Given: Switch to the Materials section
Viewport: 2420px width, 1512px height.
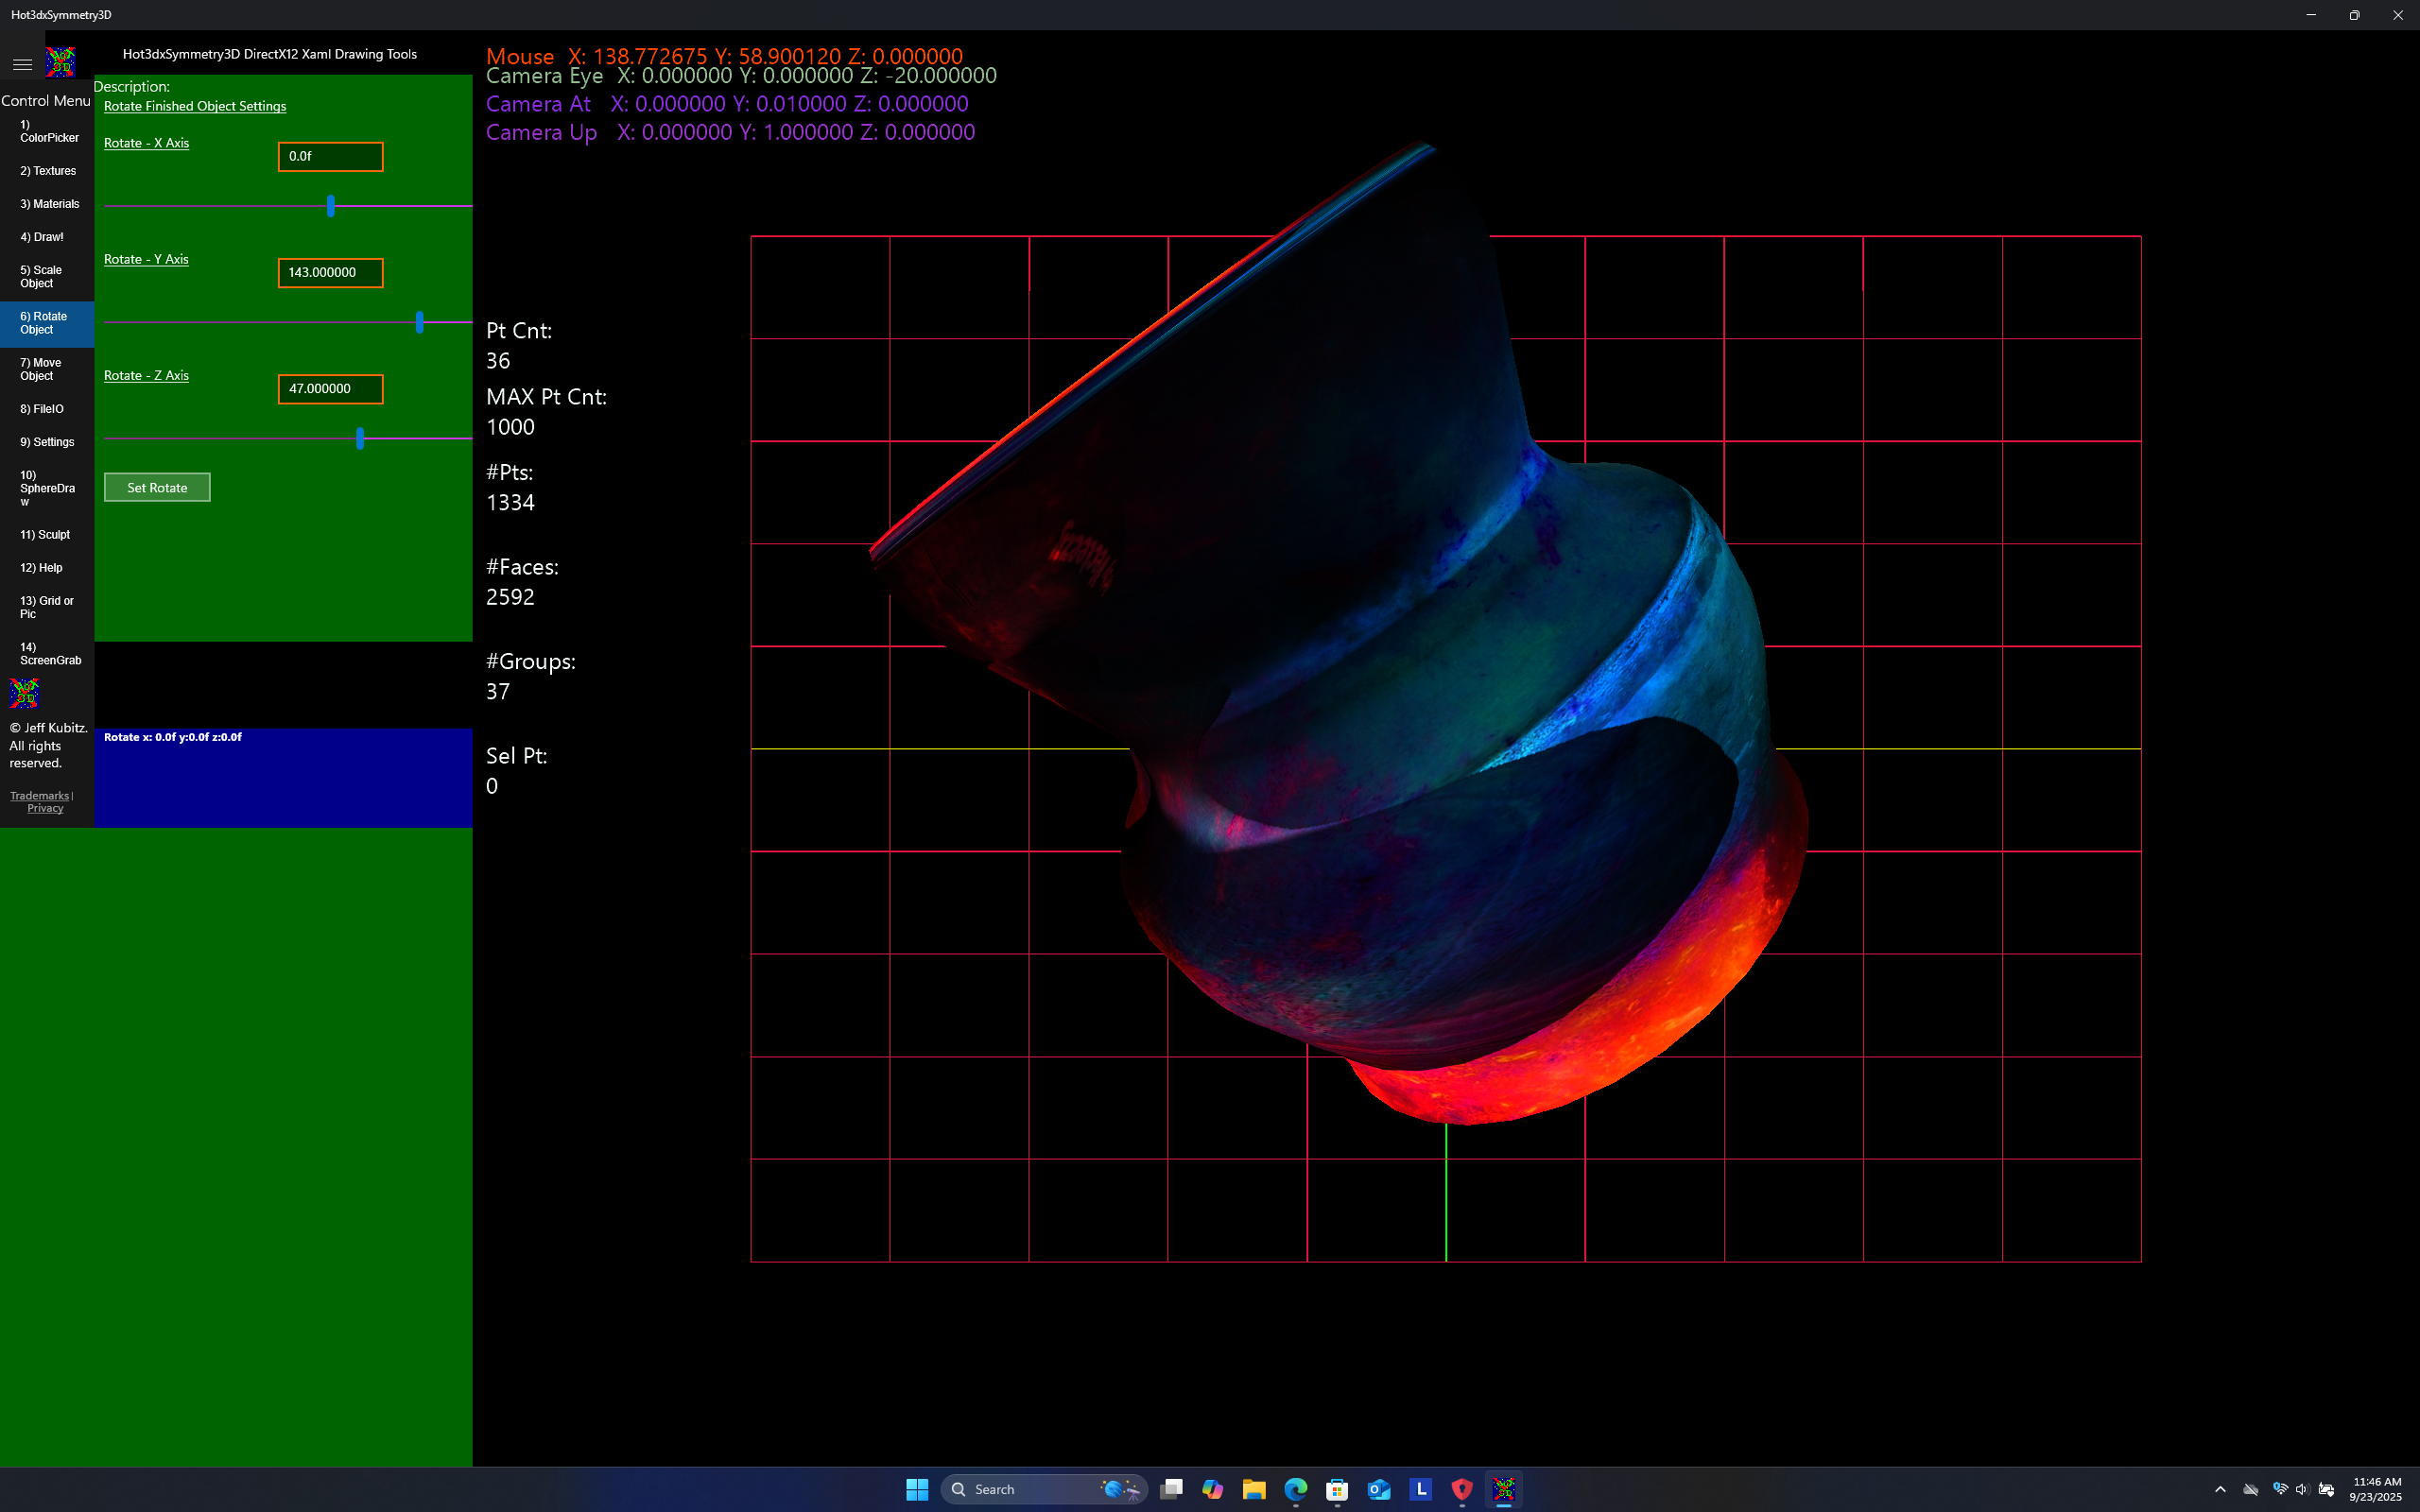Looking at the screenshot, I should click(47, 203).
